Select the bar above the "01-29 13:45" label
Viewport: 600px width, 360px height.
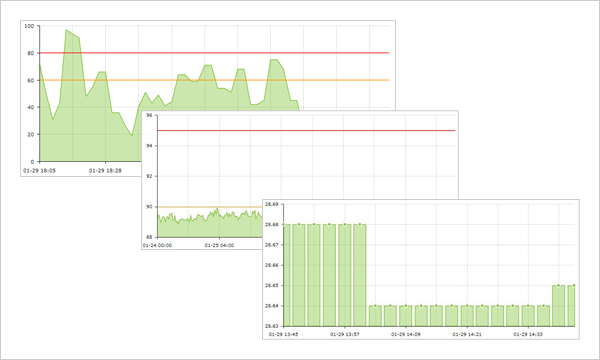tap(287, 275)
